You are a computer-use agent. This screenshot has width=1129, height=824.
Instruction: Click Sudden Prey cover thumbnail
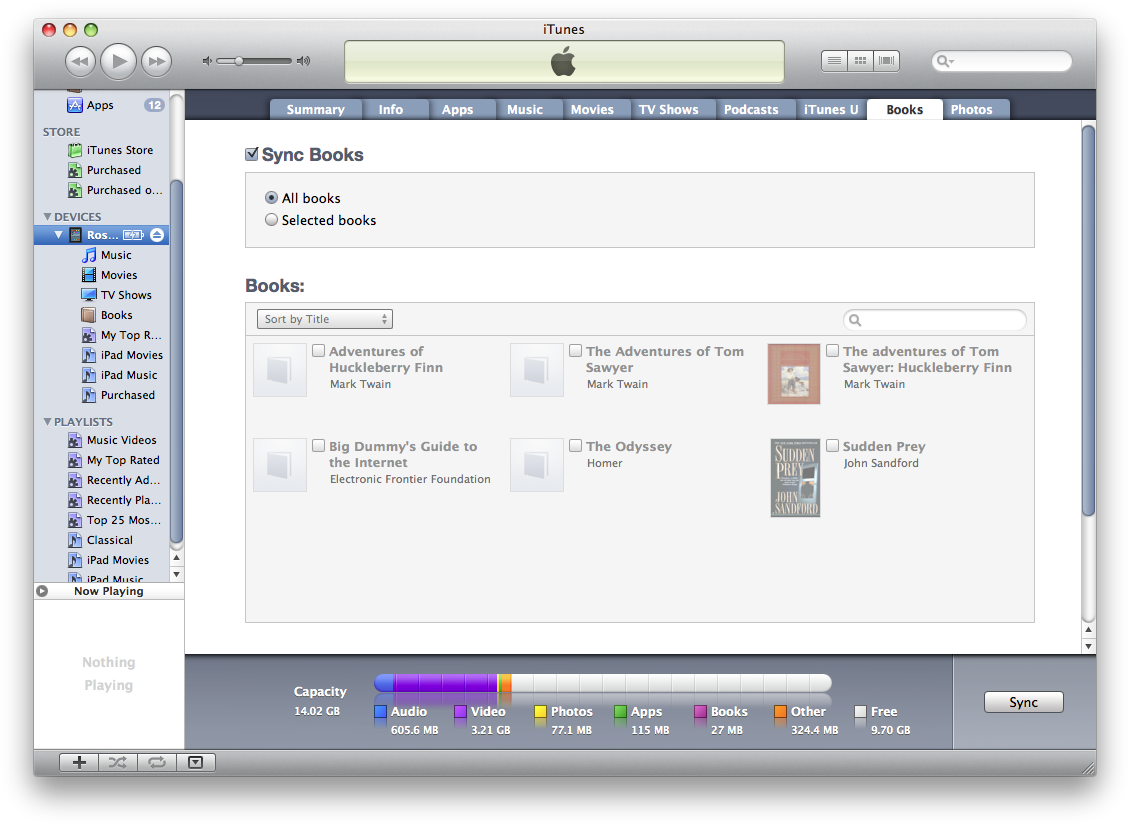pos(795,478)
